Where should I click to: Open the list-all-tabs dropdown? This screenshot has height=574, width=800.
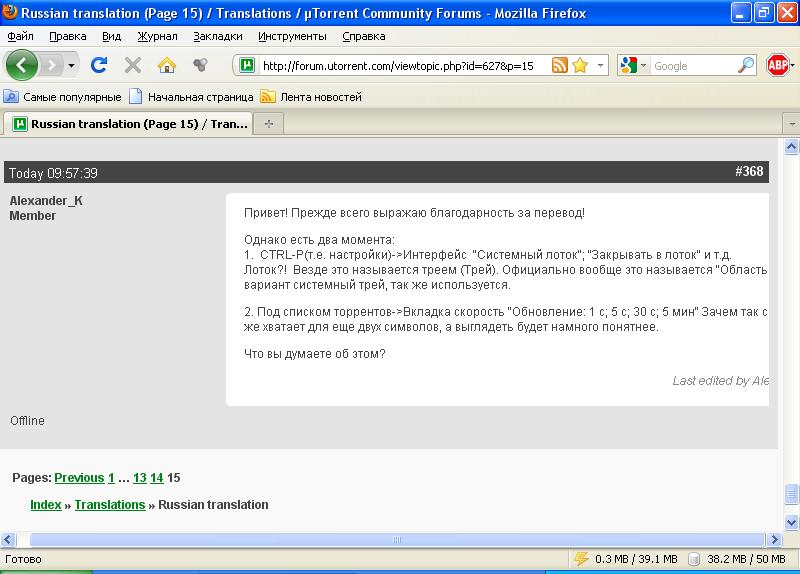click(x=791, y=124)
